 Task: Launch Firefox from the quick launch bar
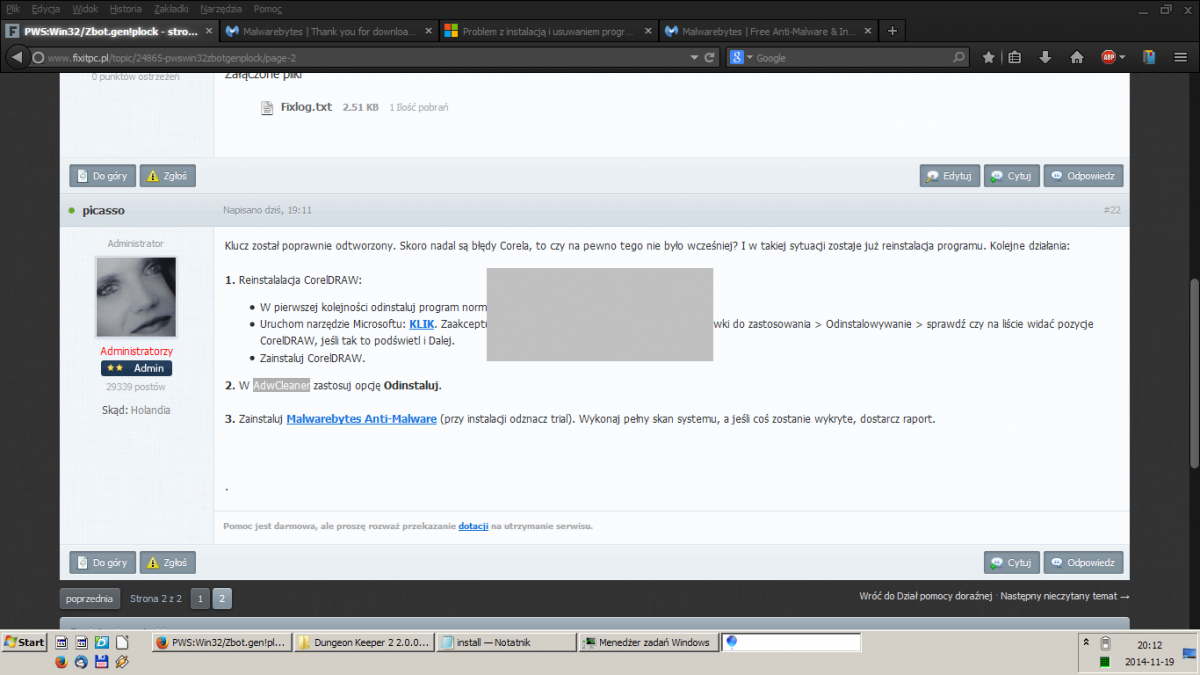tap(60, 661)
